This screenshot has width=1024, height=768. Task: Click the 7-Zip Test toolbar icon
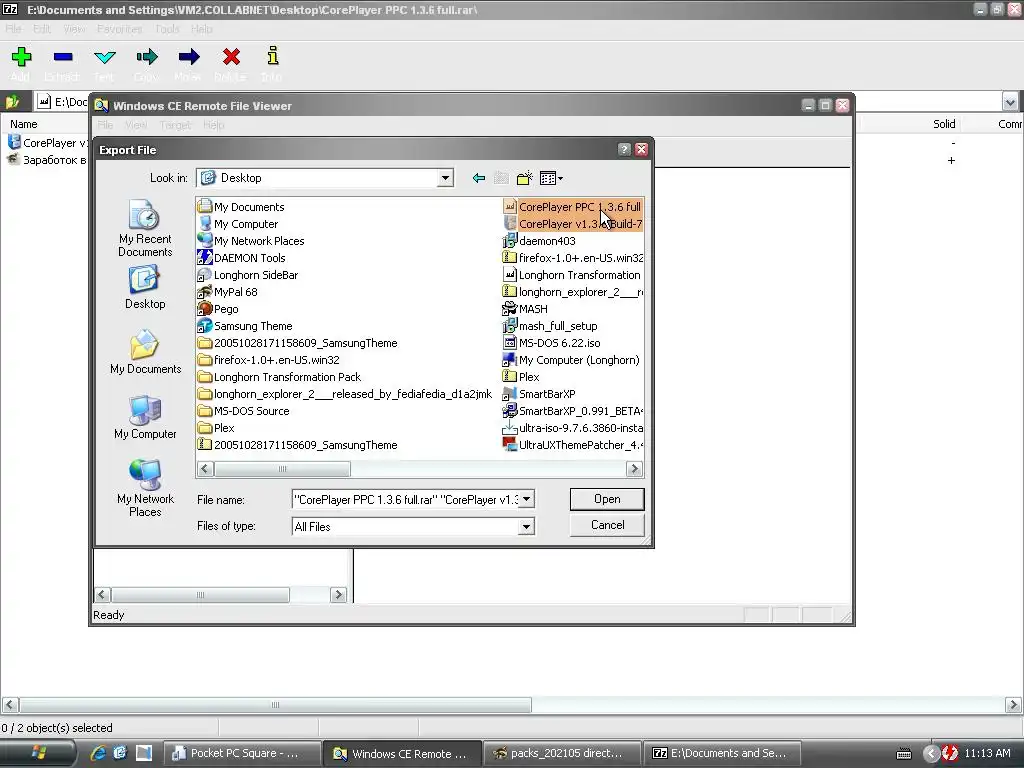coord(104,57)
